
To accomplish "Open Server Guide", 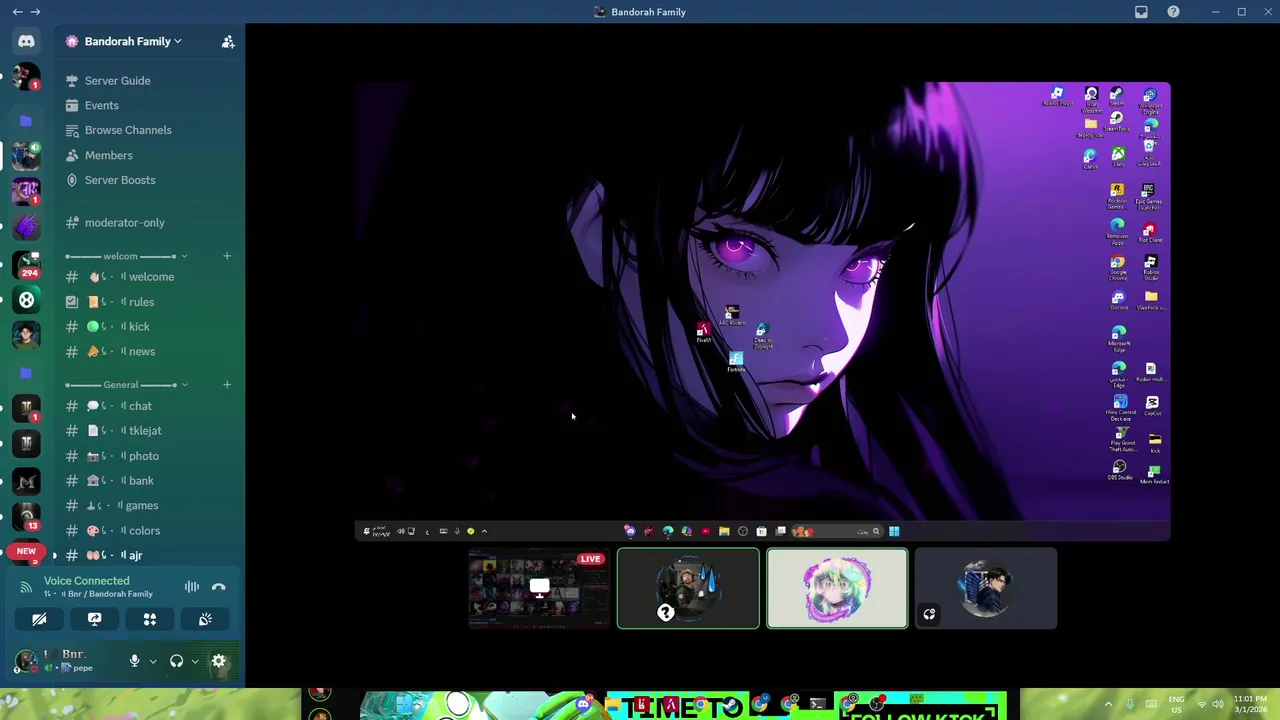I will click(x=146, y=80).
